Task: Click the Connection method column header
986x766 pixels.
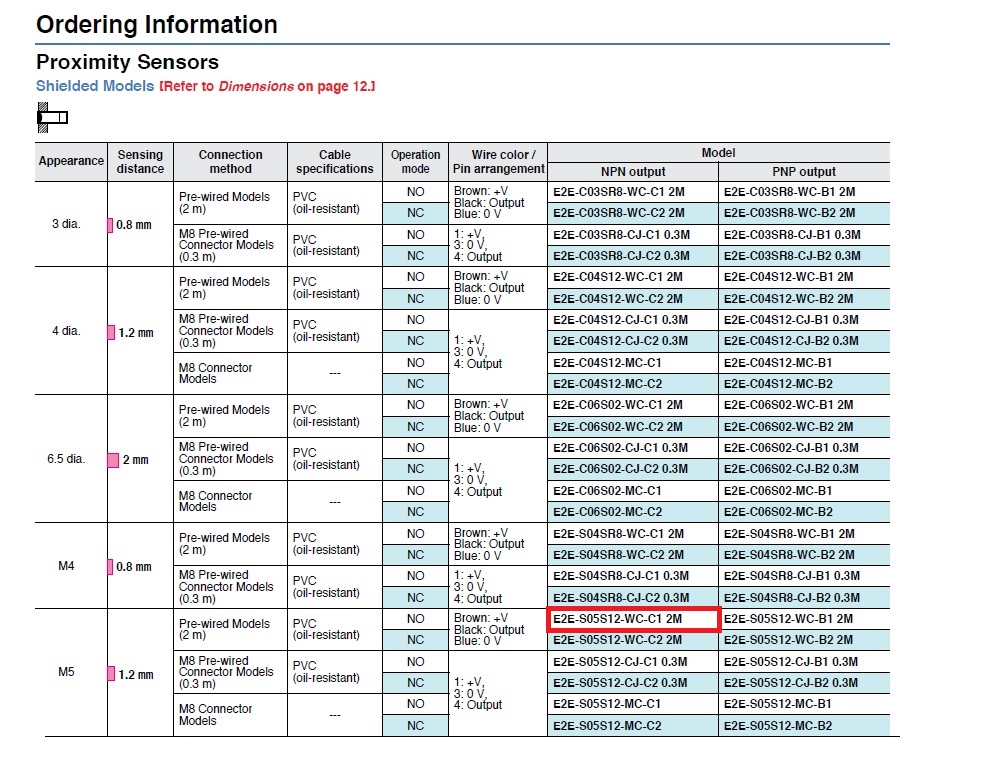Action: click(230, 162)
